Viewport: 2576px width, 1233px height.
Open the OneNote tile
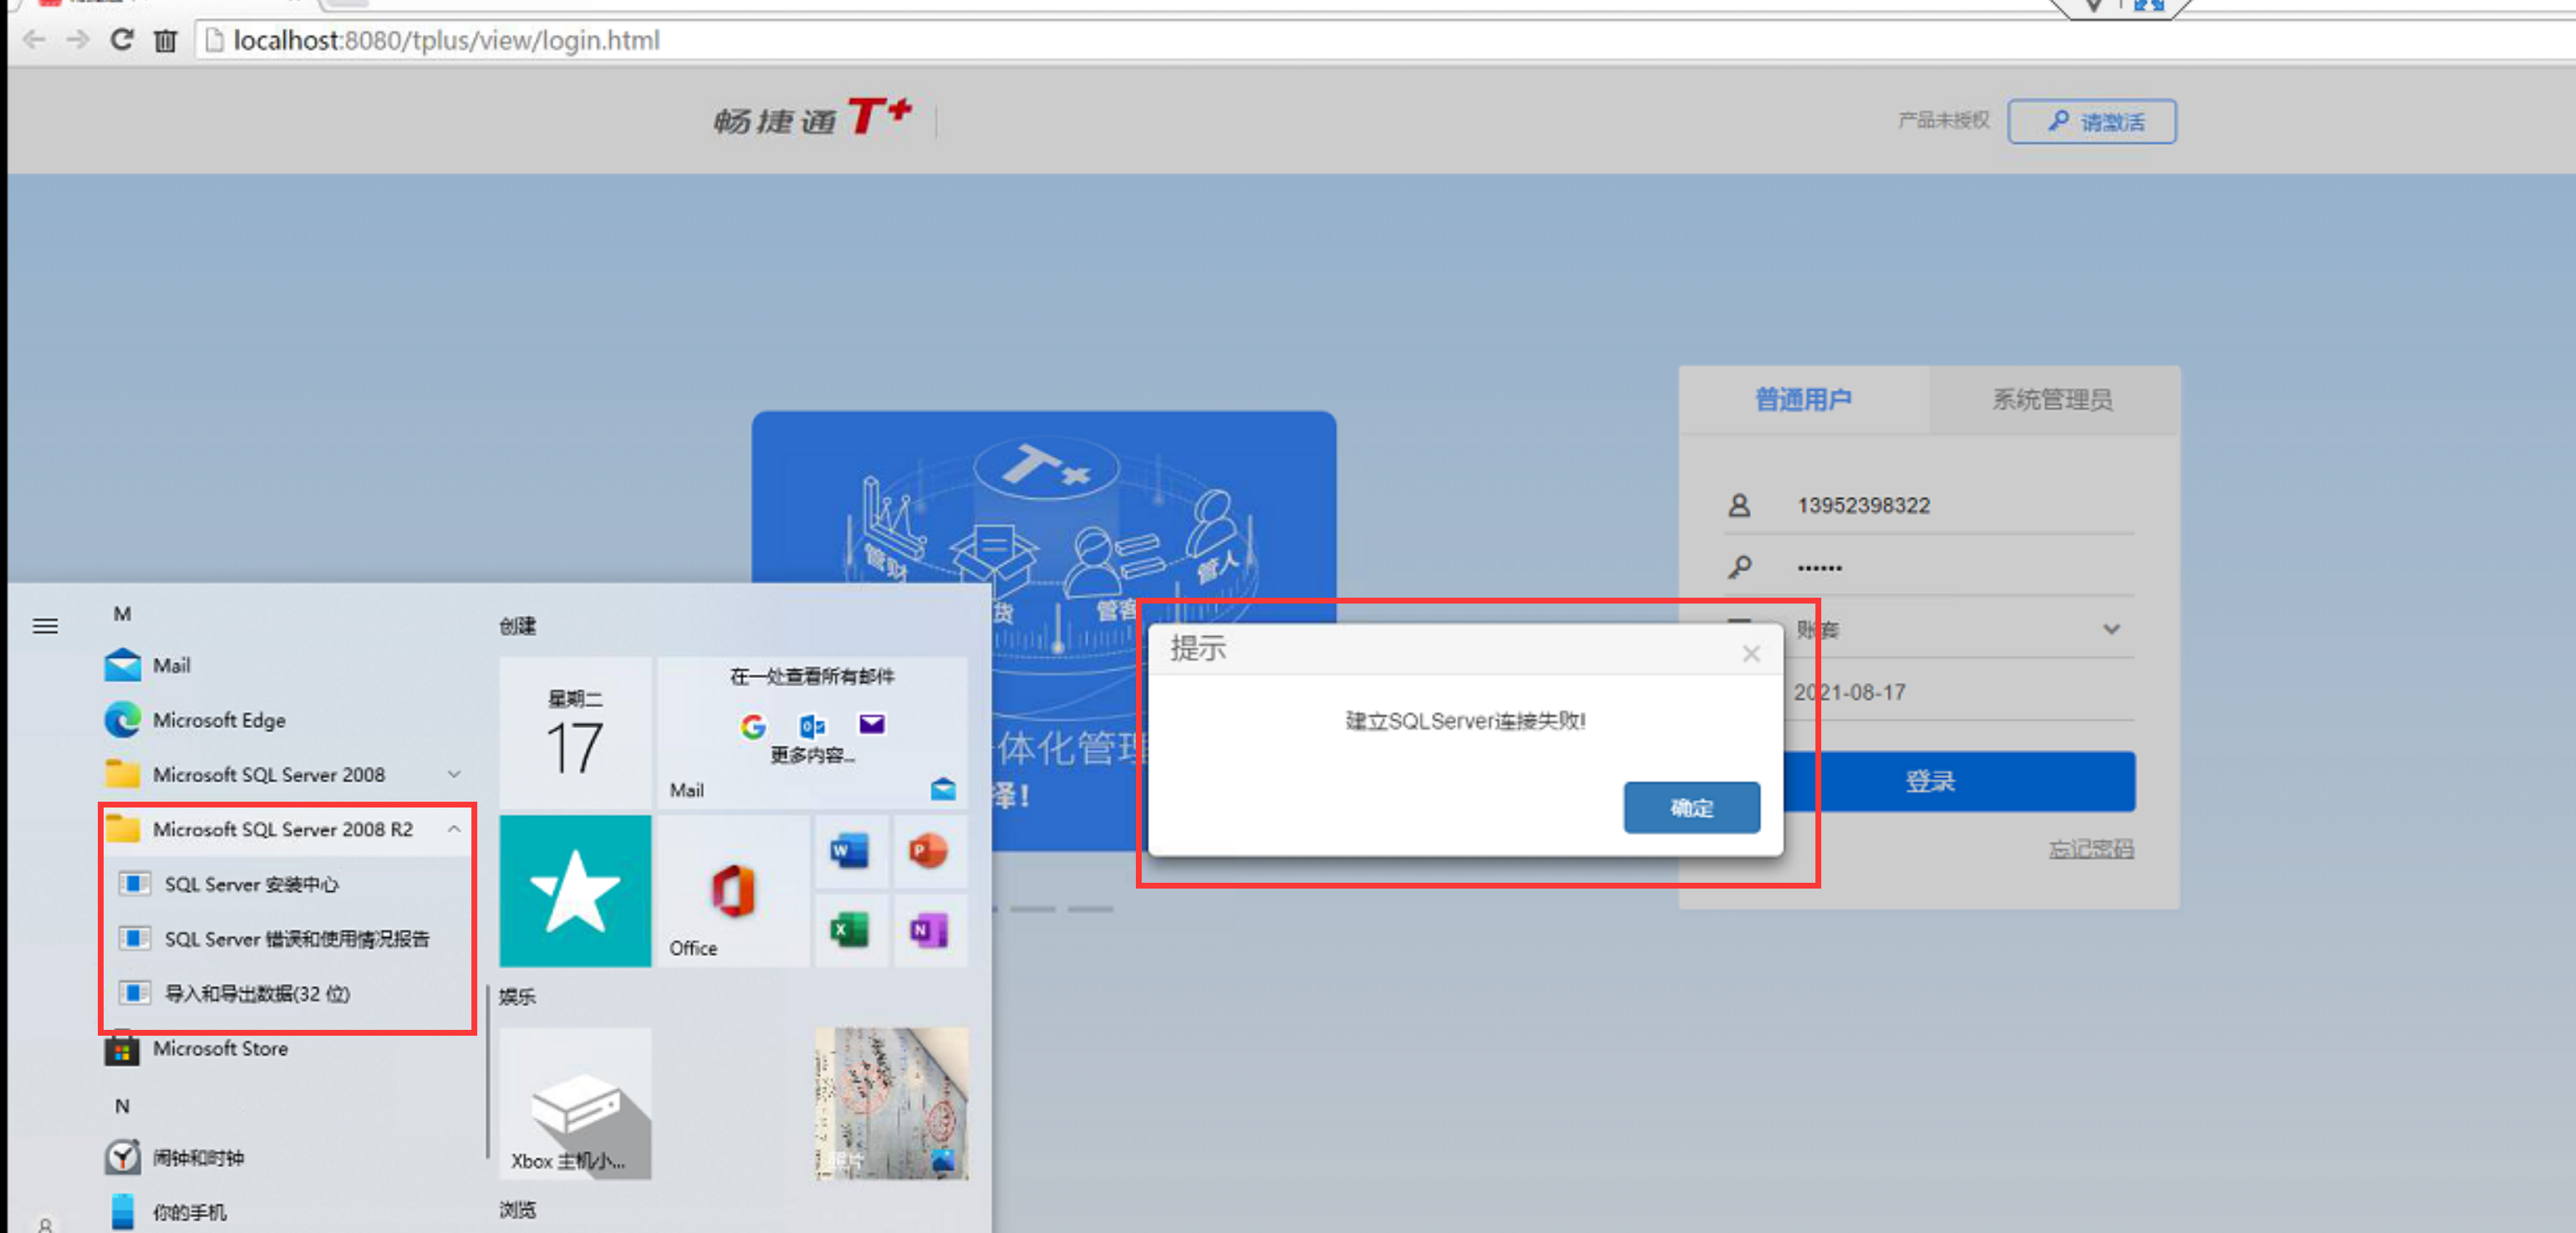click(929, 931)
